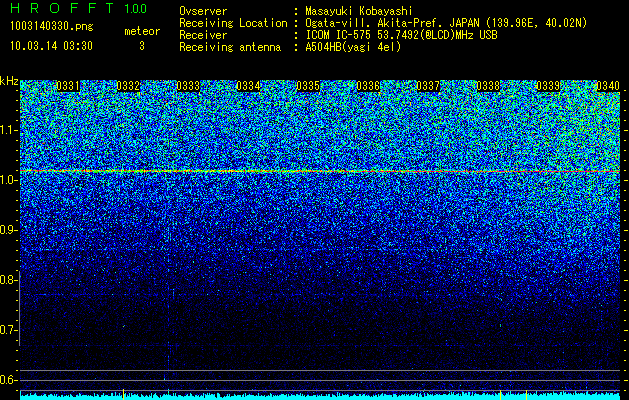Click the 0333 time marker
The height and width of the screenshot is (400, 629).
pyautogui.click(x=188, y=86)
